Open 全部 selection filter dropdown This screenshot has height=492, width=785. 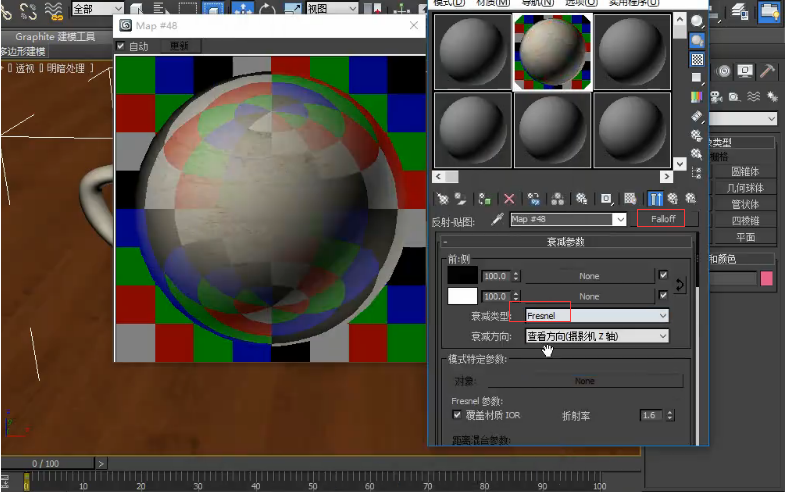[x=98, y=9]
